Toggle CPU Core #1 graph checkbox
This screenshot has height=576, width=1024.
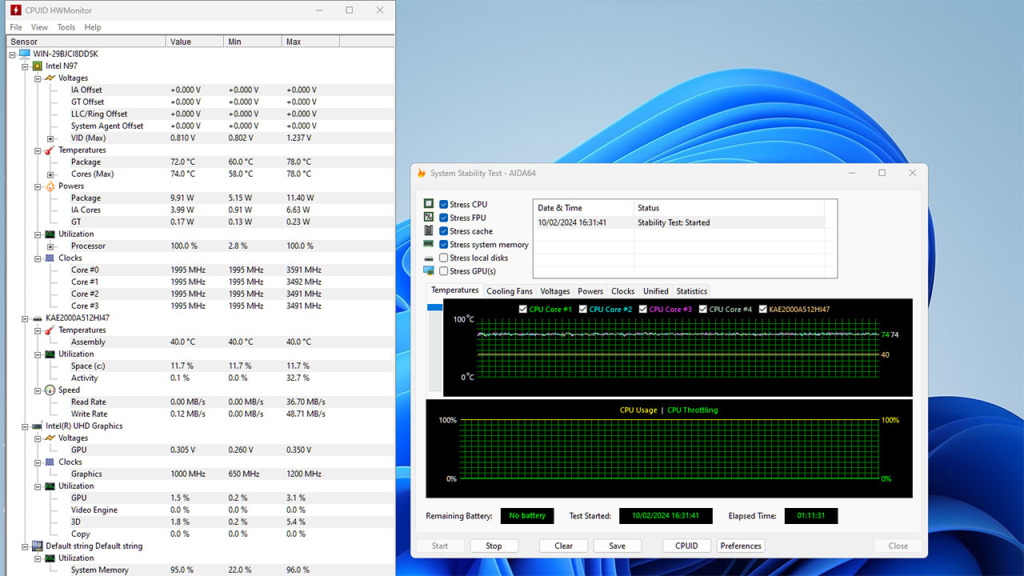[x=522, y=309]
